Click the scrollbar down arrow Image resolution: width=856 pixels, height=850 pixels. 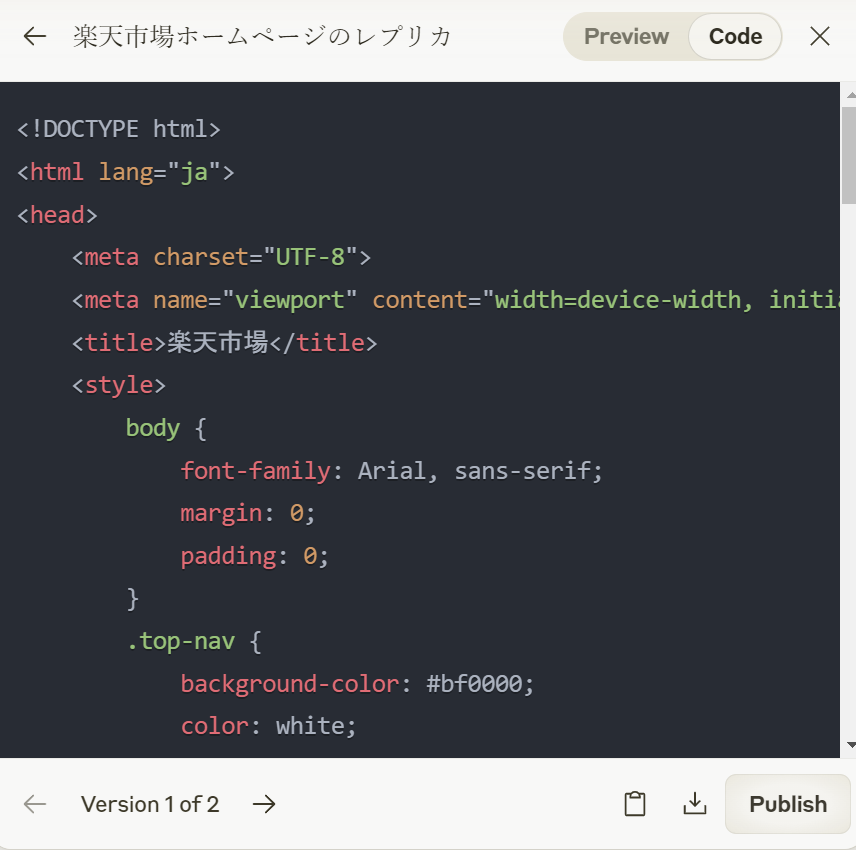tap(850, 745)
